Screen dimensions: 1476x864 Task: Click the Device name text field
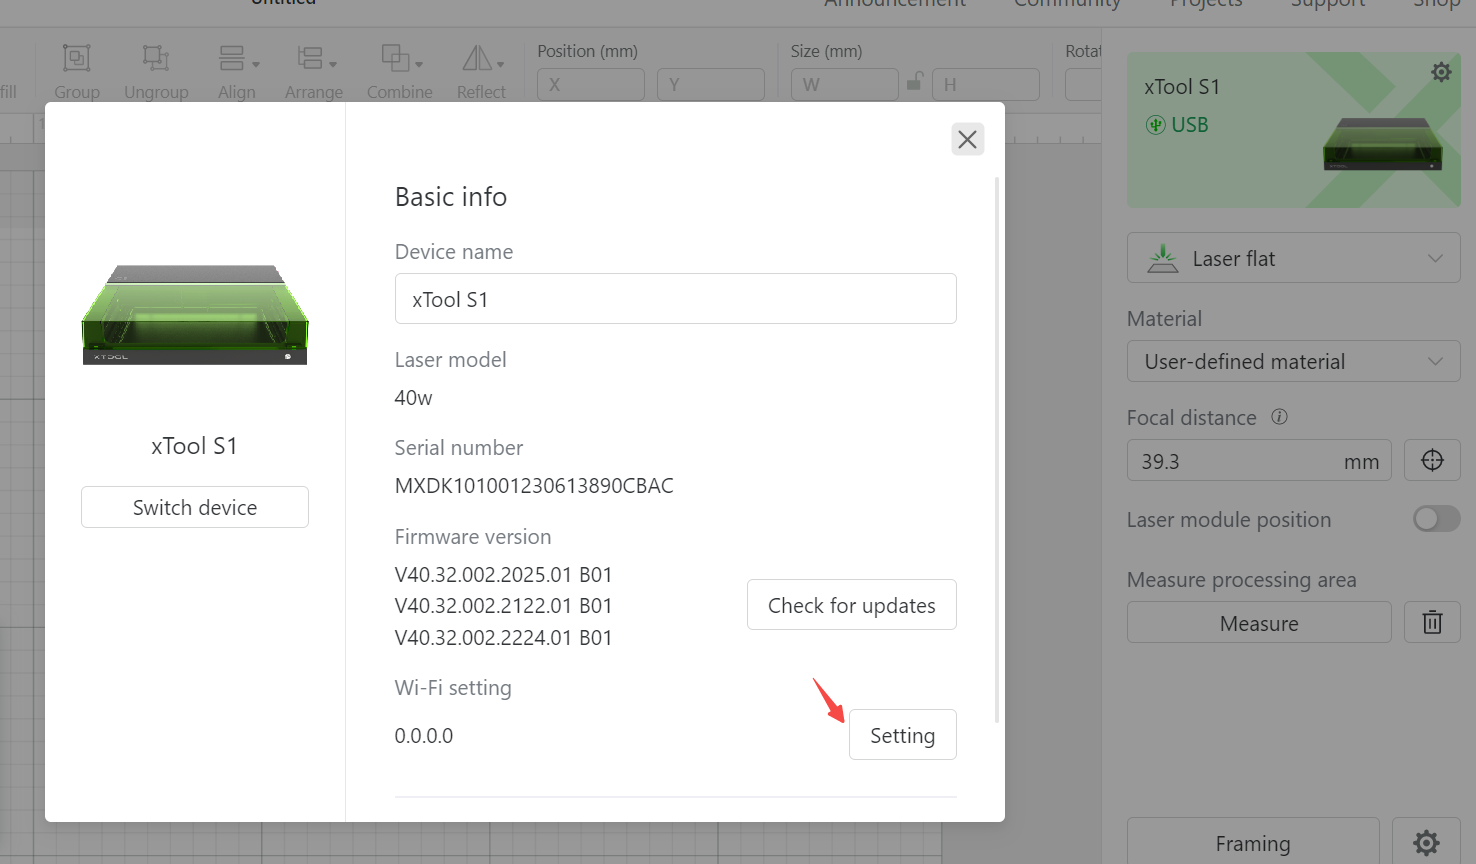point(676,299)
